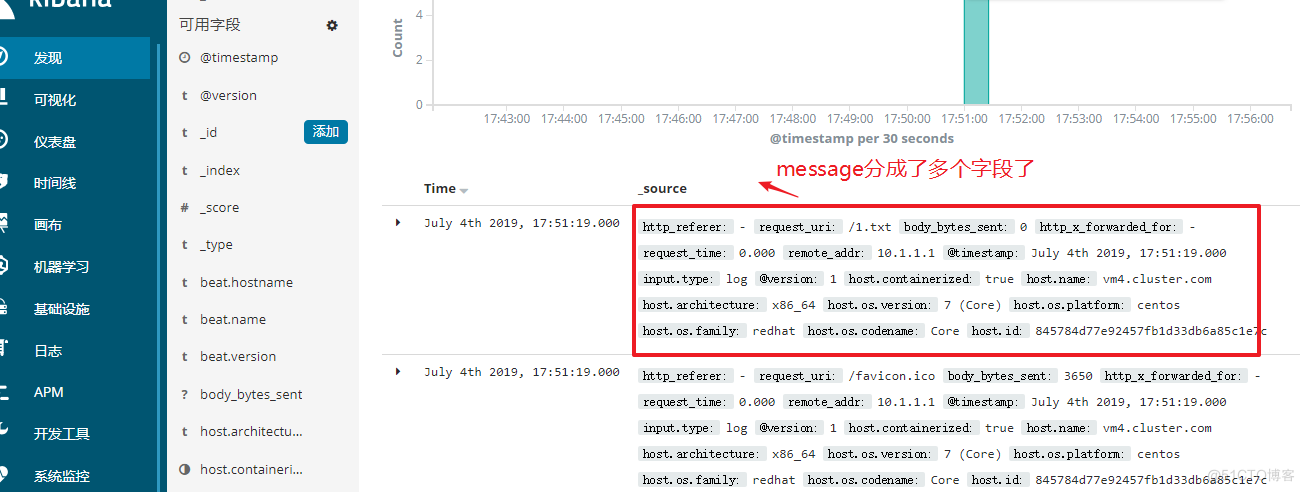Expand the /1.txt document row

pos(398,223)
